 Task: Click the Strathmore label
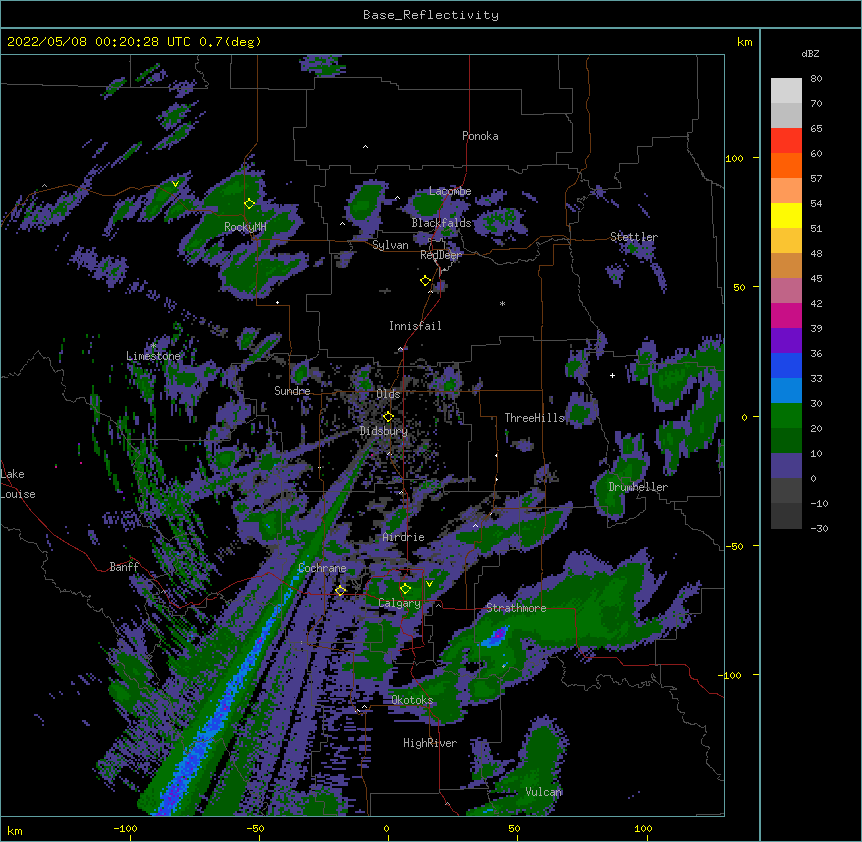click(516, 608)
